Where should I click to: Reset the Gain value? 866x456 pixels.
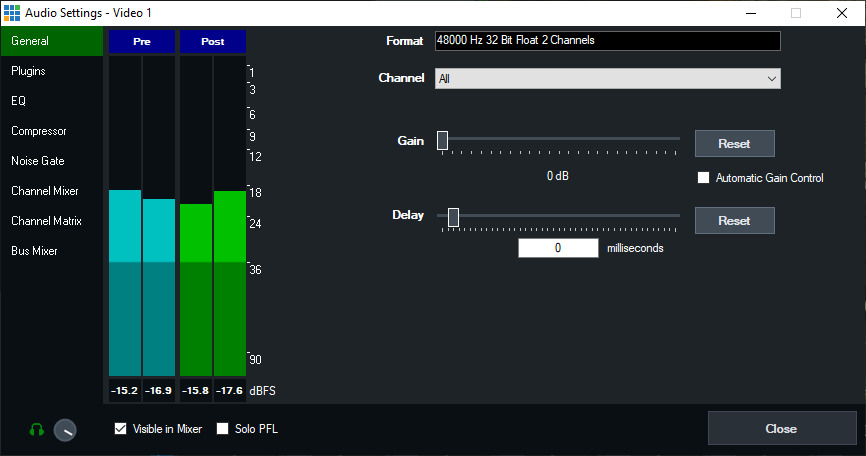734,144
